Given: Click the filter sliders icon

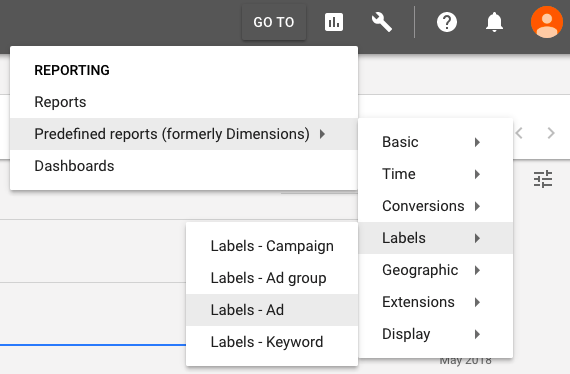Looking at the screenshot, I should click(x=543, y=179).
